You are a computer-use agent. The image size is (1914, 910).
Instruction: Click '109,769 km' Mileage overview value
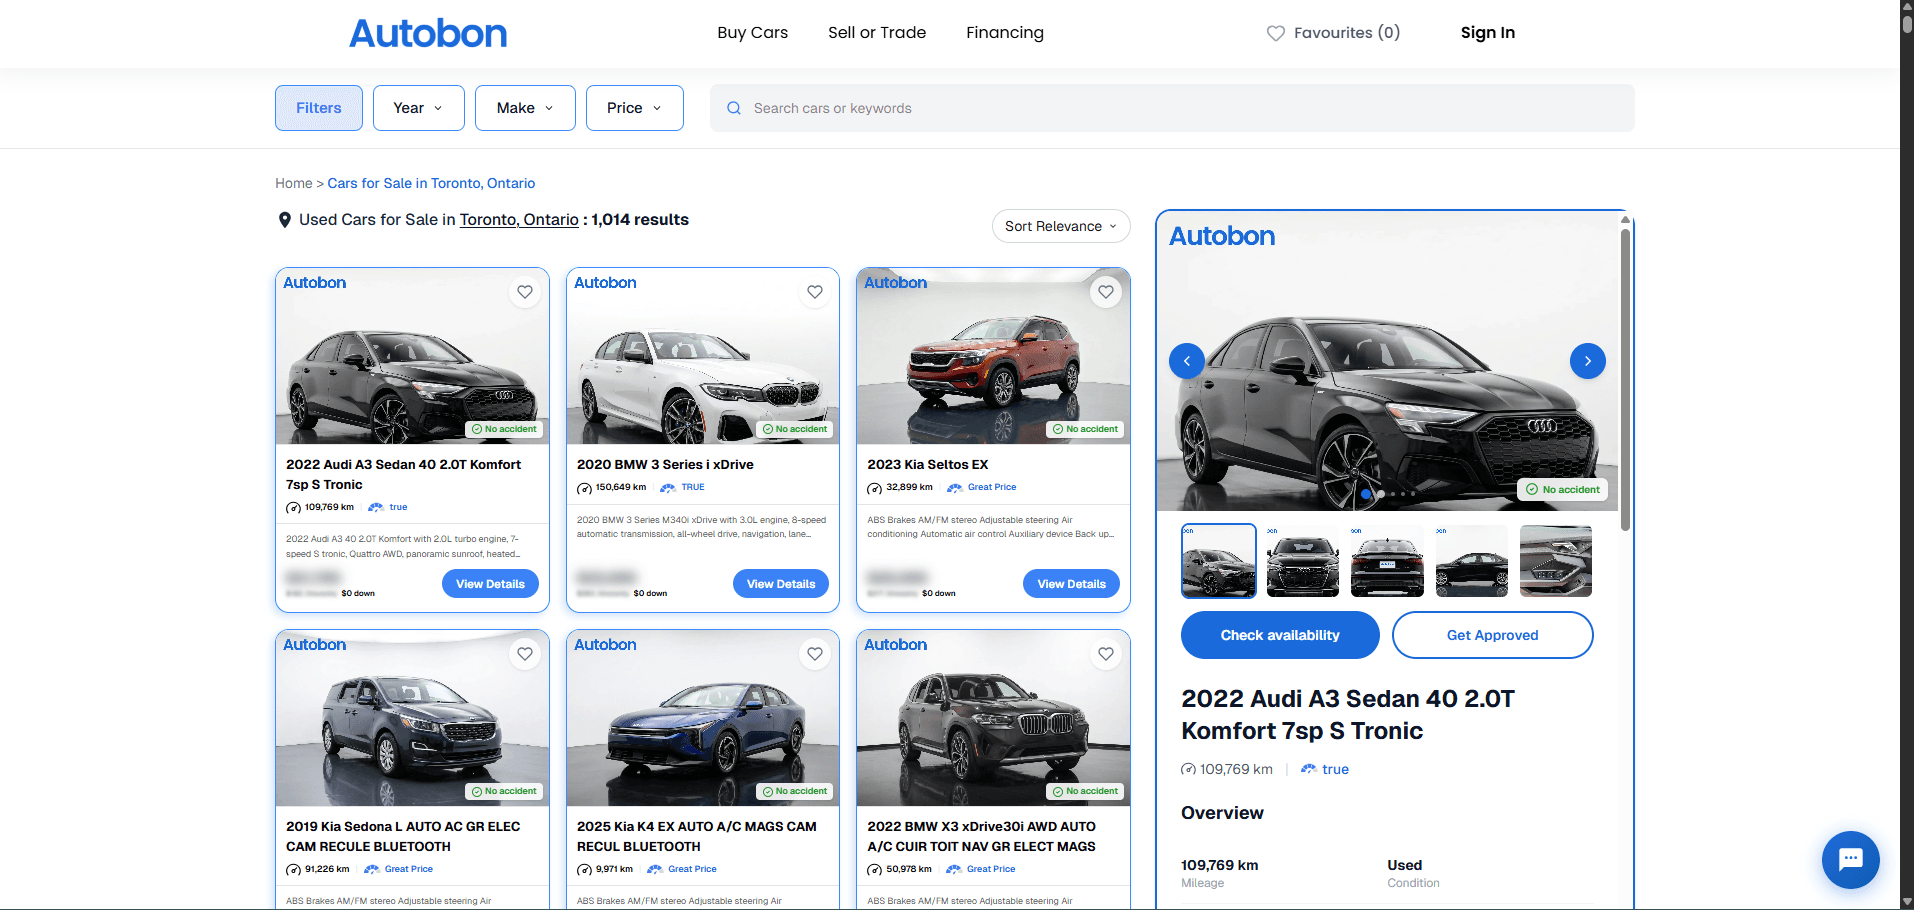coord(1220,865)
